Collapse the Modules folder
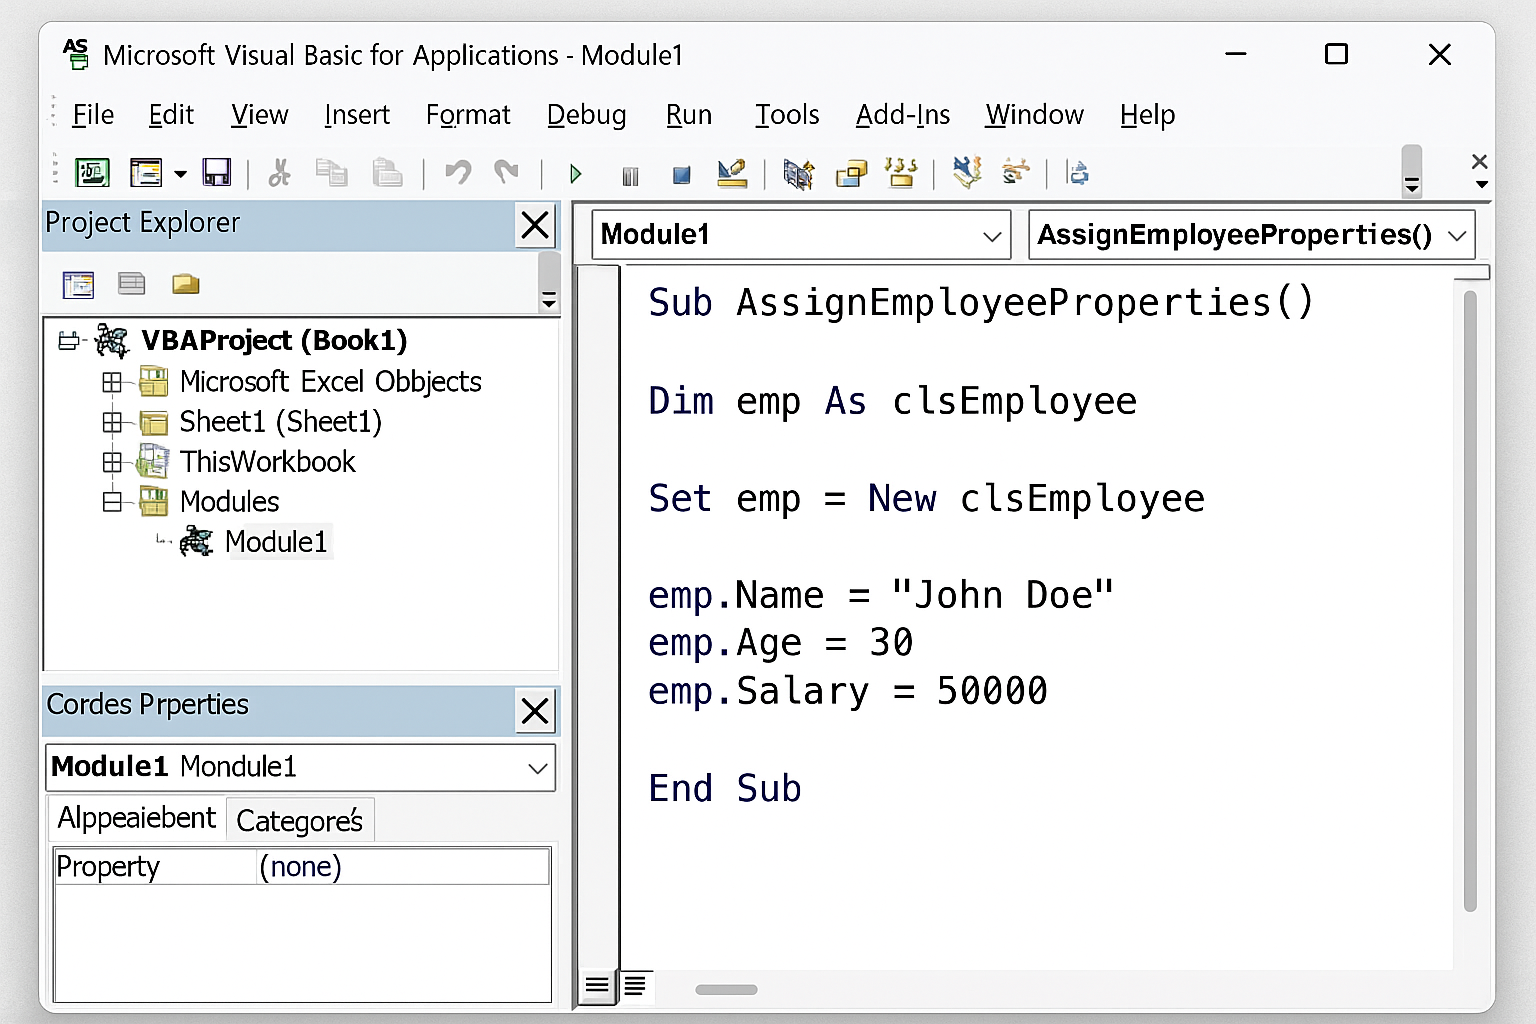Viewport: 1536px width, 1024px height. pyautogui.click(x=112, y=502)
